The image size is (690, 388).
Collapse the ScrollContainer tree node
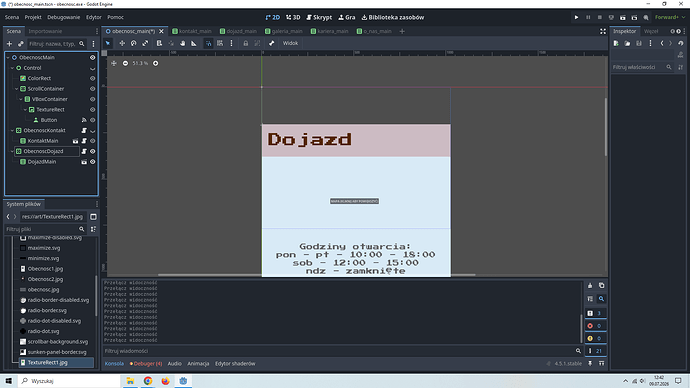tap(17, 89)
